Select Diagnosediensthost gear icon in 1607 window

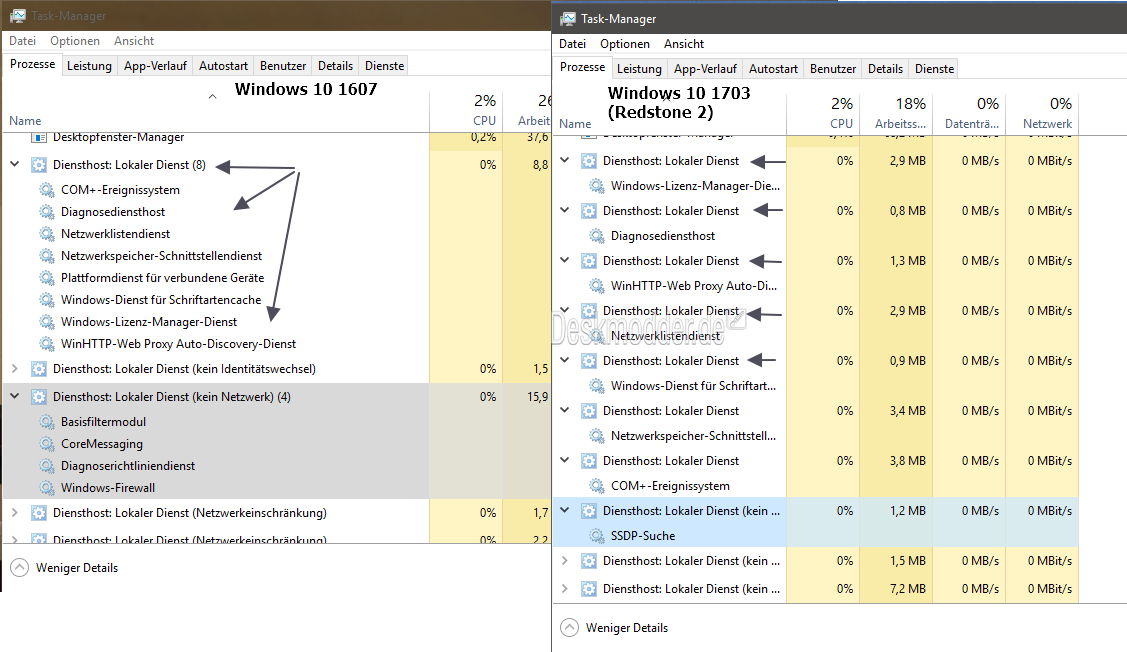click(x=47, y=212)
